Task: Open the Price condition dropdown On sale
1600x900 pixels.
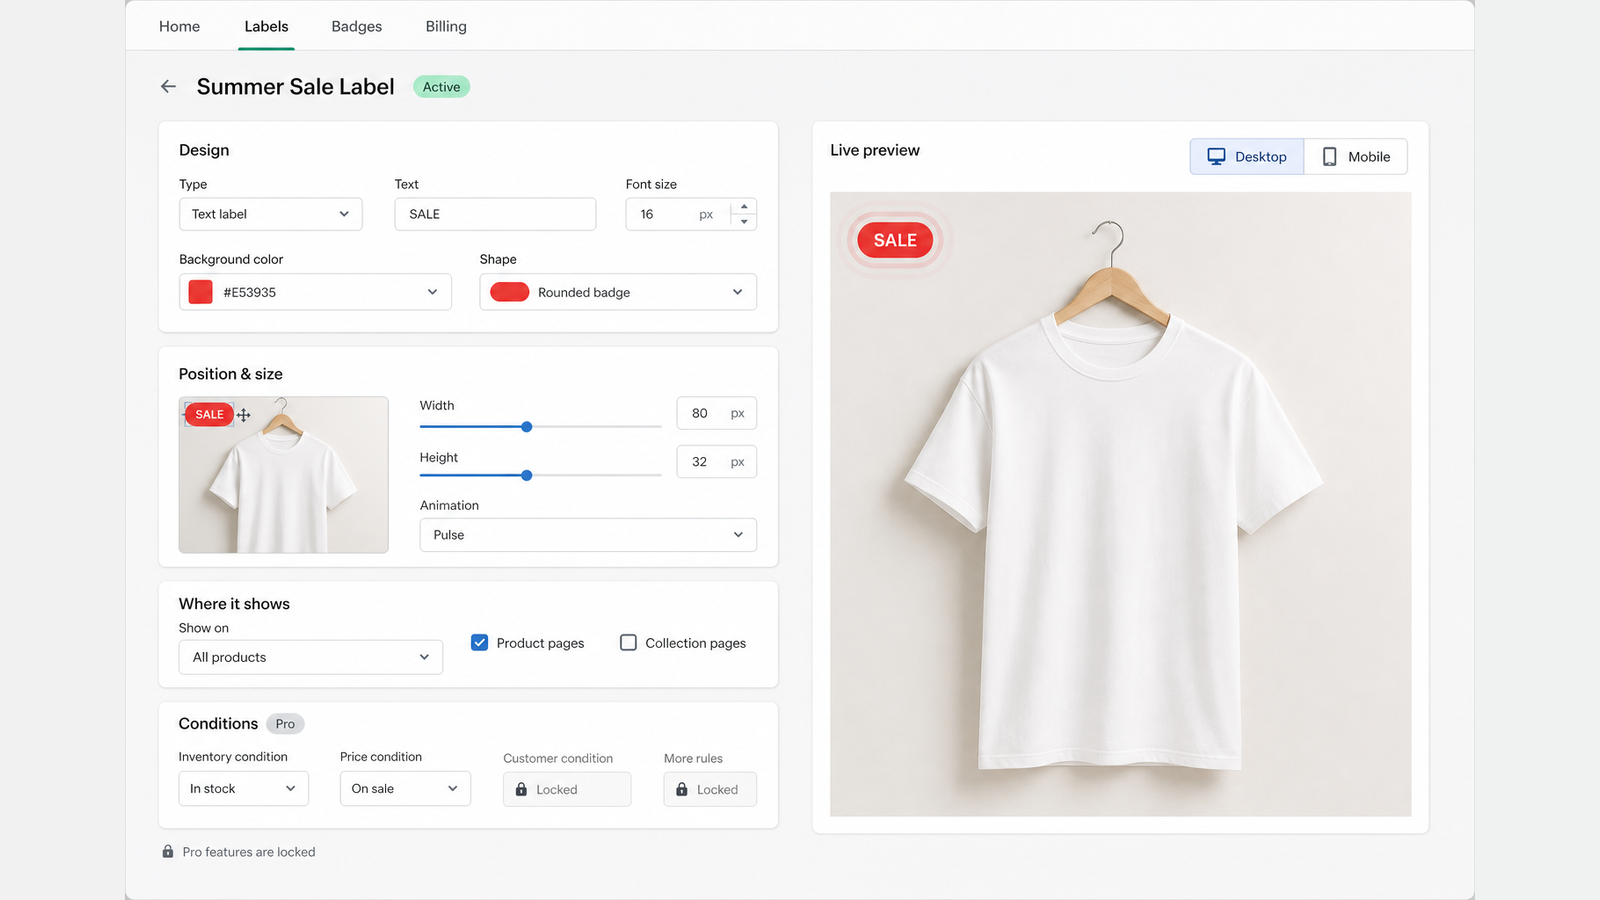Action: point(405,789)
